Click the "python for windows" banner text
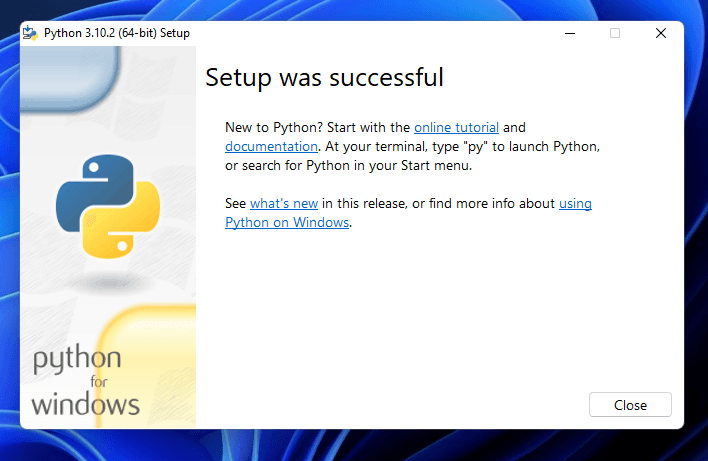Viewport: 708px width, 461px height. click(x=85, y=380)
